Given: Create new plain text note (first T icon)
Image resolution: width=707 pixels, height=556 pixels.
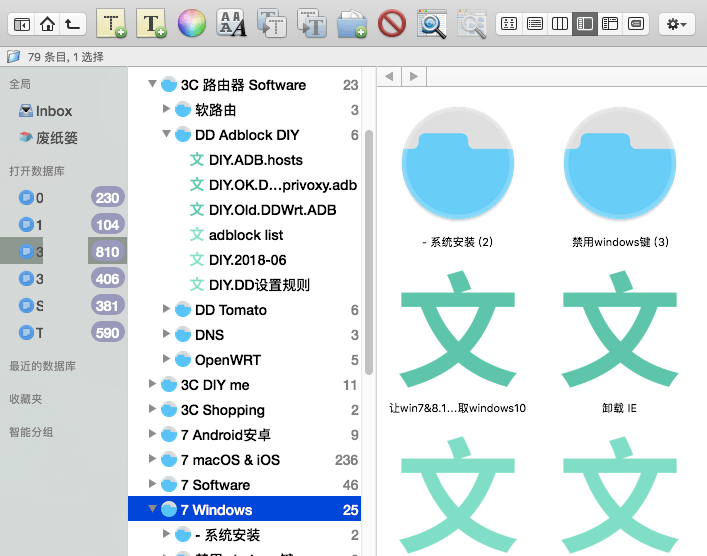Looking at the screenshot, I should [x=111, y=23].
